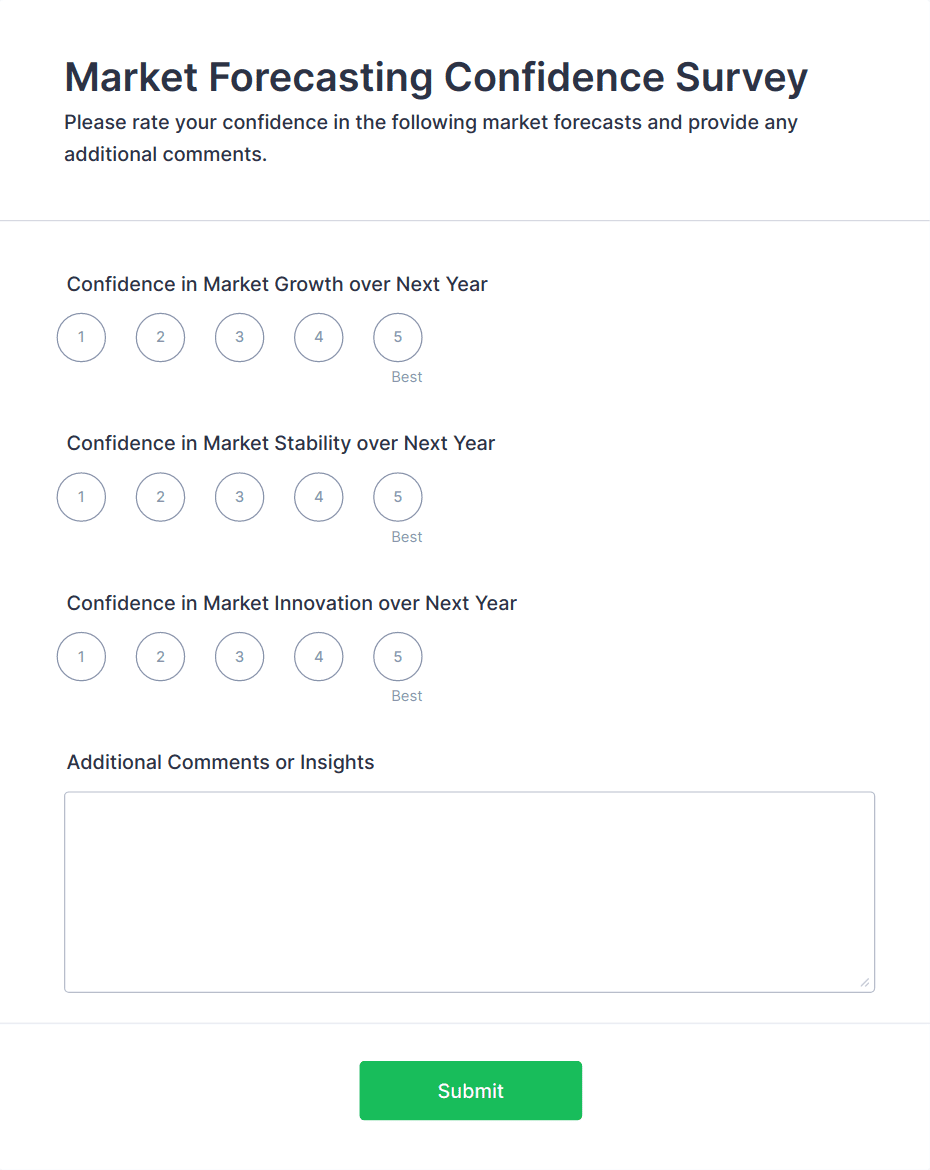This screenshot has width=930, height=1170.
Task: Select rating 1 for Market Stability confidence
Action: [x=81, y=497]
